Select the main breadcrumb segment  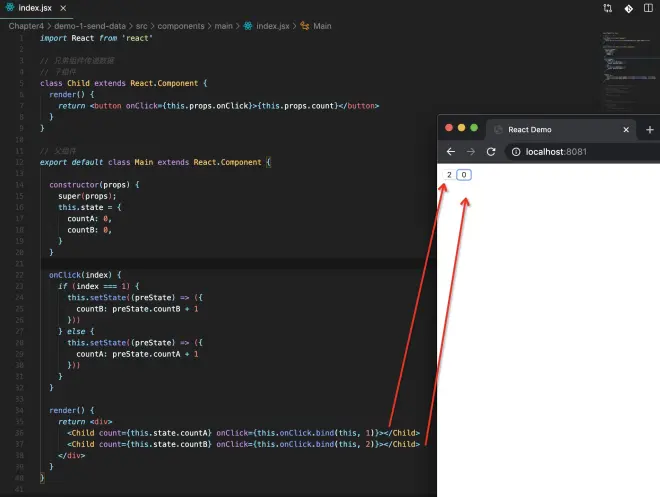(x=224, y=26)
